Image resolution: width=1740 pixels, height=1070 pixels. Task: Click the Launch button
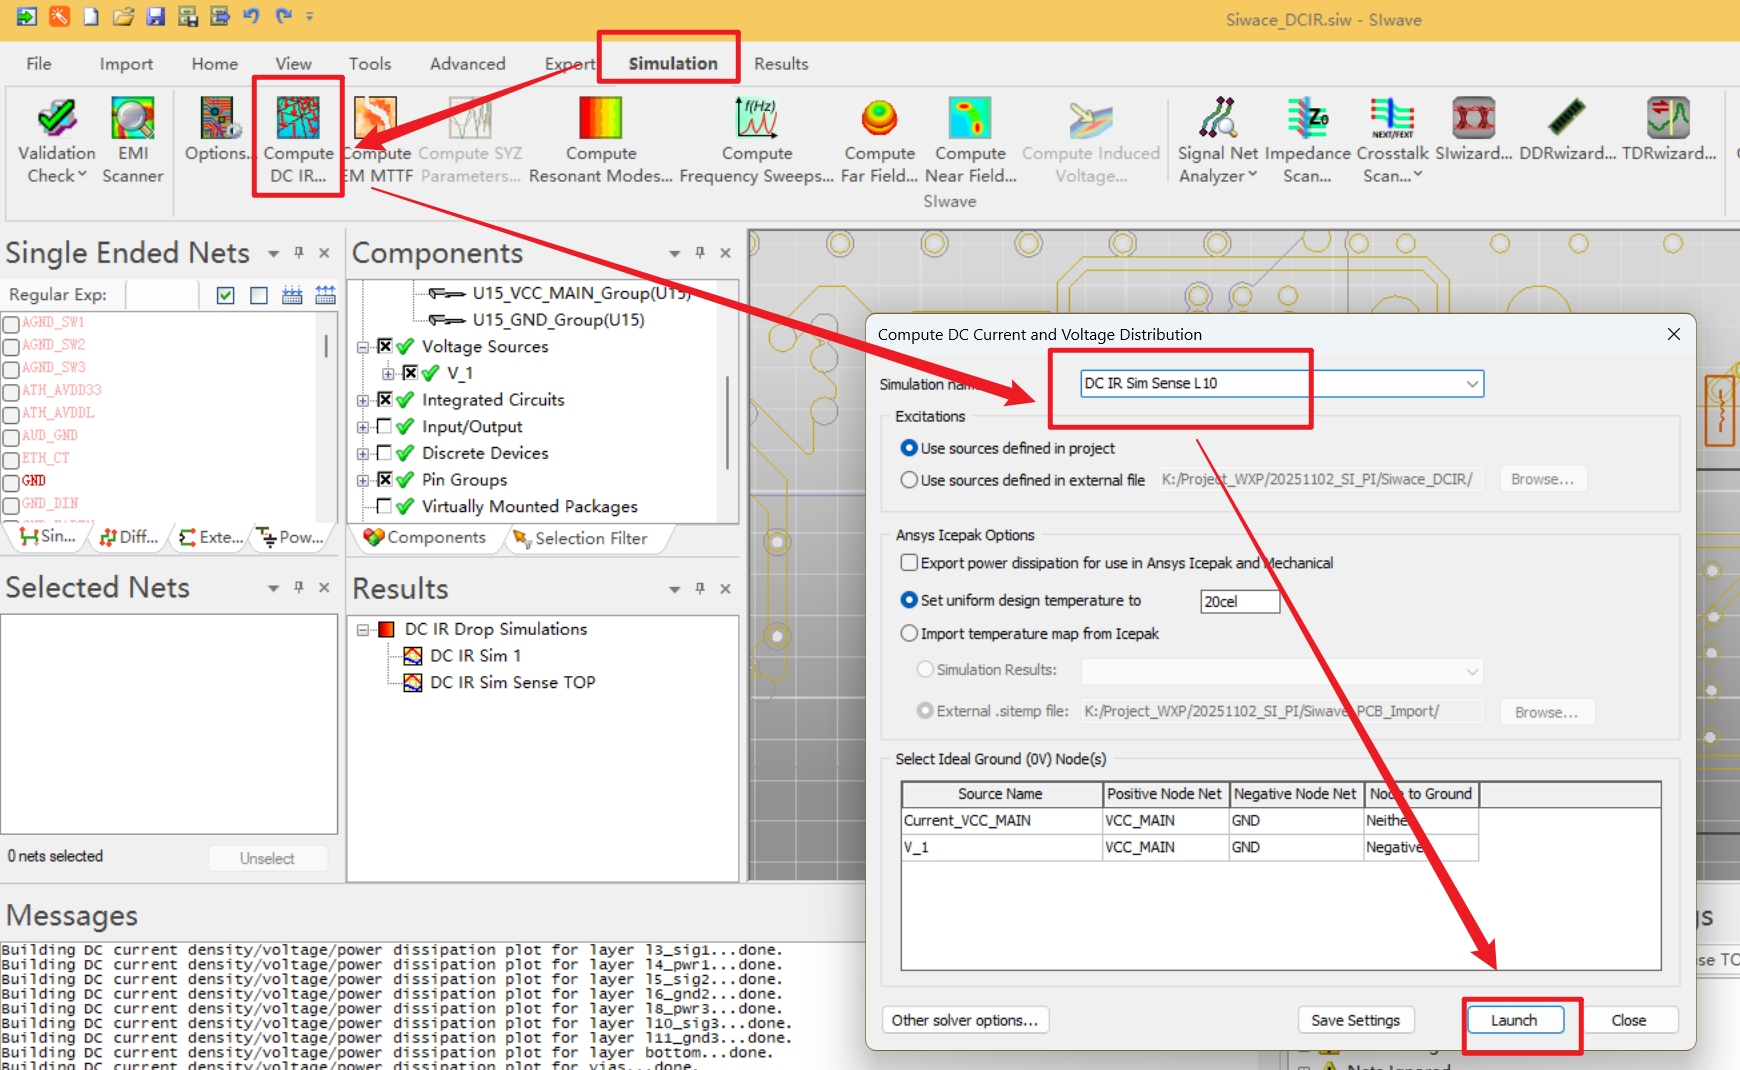(x=1514, y=1020)
